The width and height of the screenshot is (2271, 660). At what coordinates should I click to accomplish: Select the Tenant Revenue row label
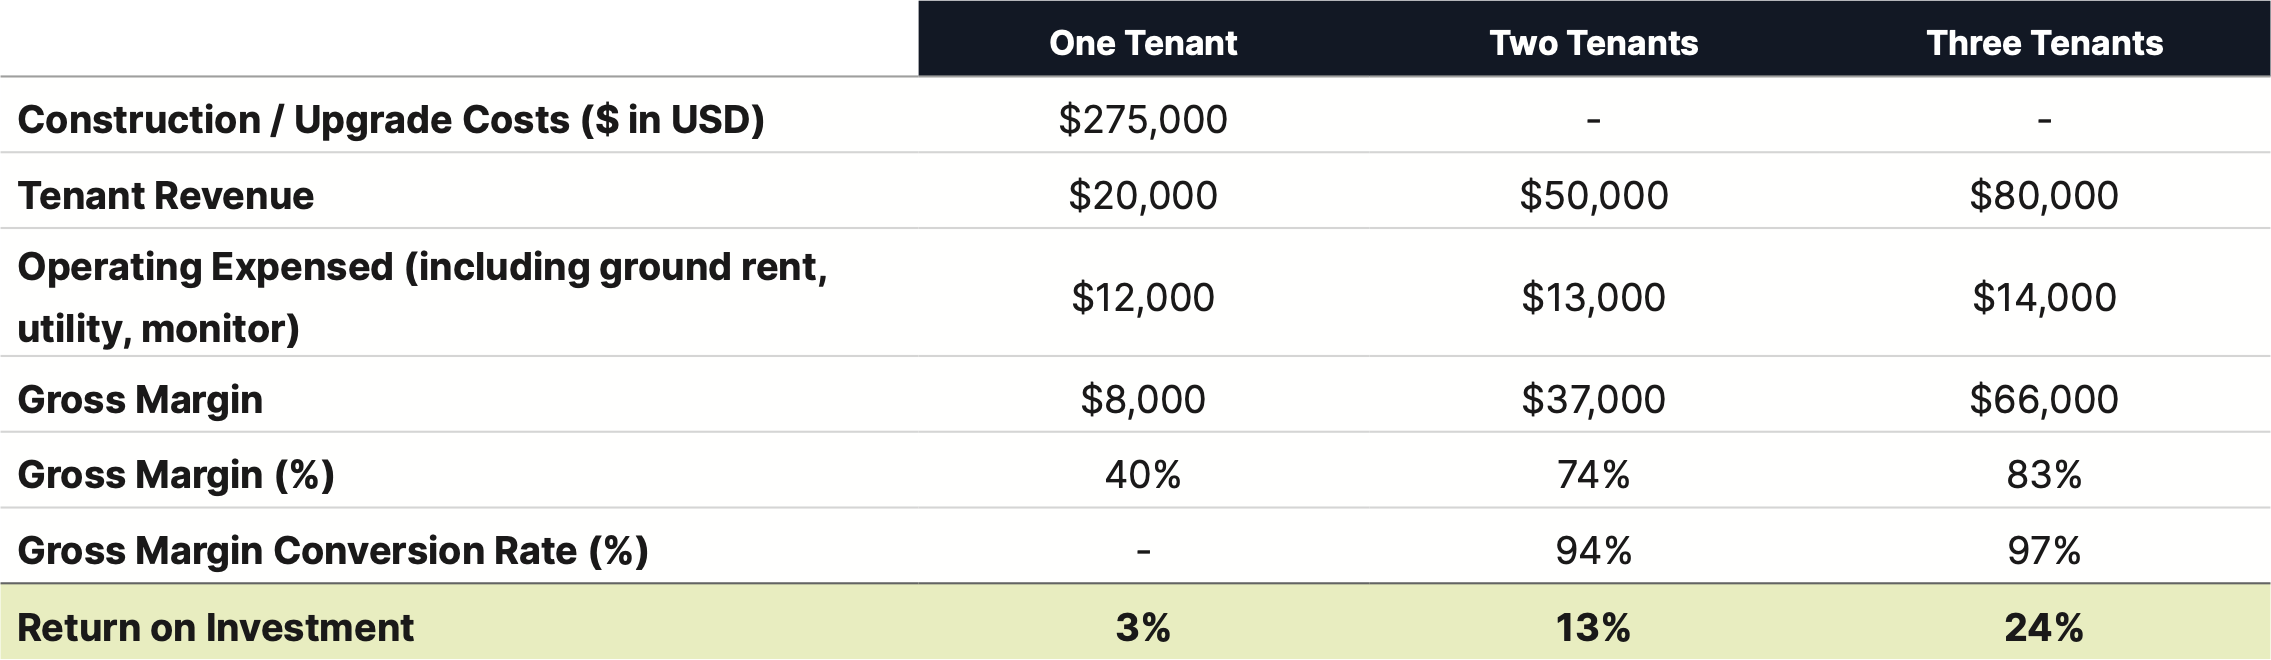tap(166, 196)
